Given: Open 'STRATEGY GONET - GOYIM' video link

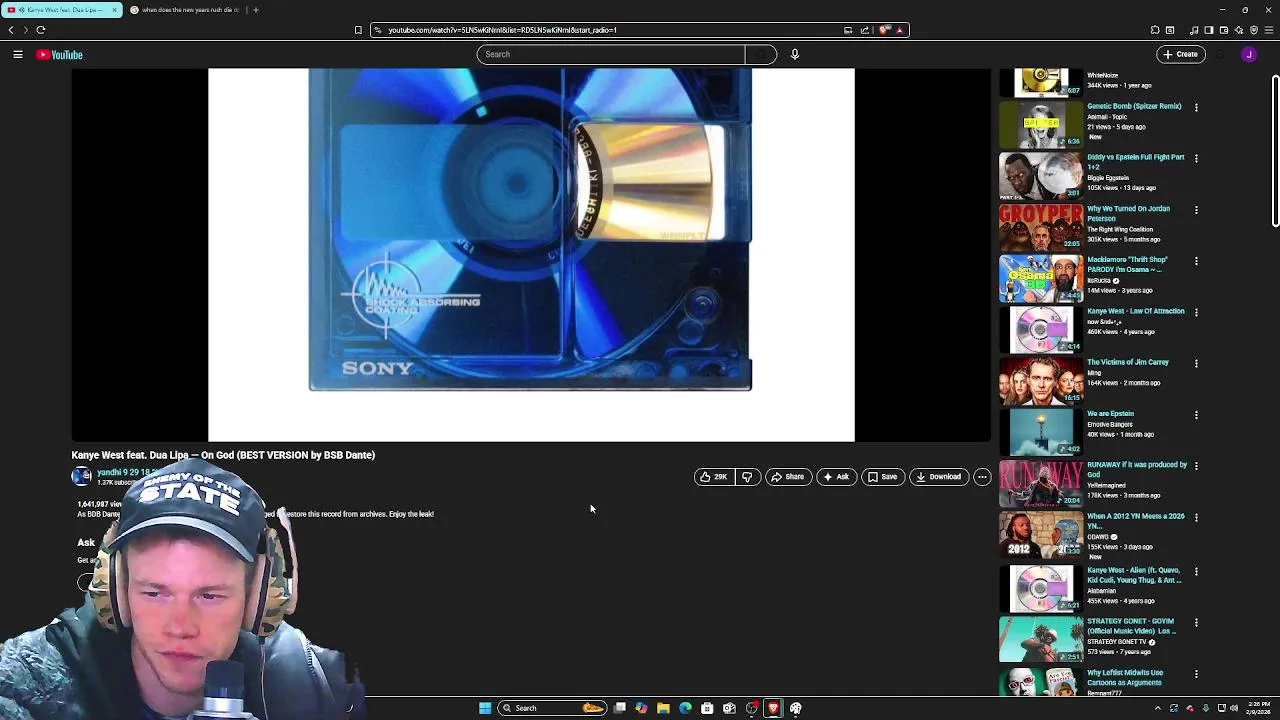Looking at the screenshot, I should (1131, 626).
